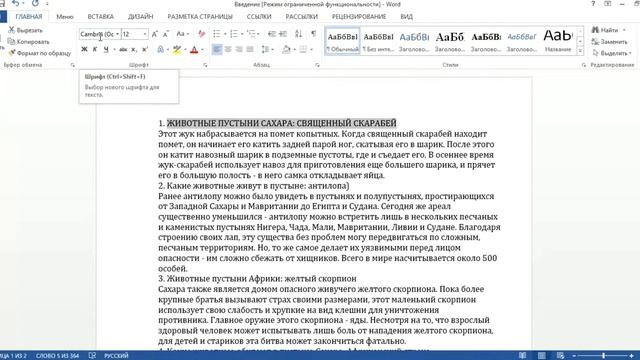Open the ГЛАВНАЯ ribbon tab

pyautogui.click(x=29, y=17)
